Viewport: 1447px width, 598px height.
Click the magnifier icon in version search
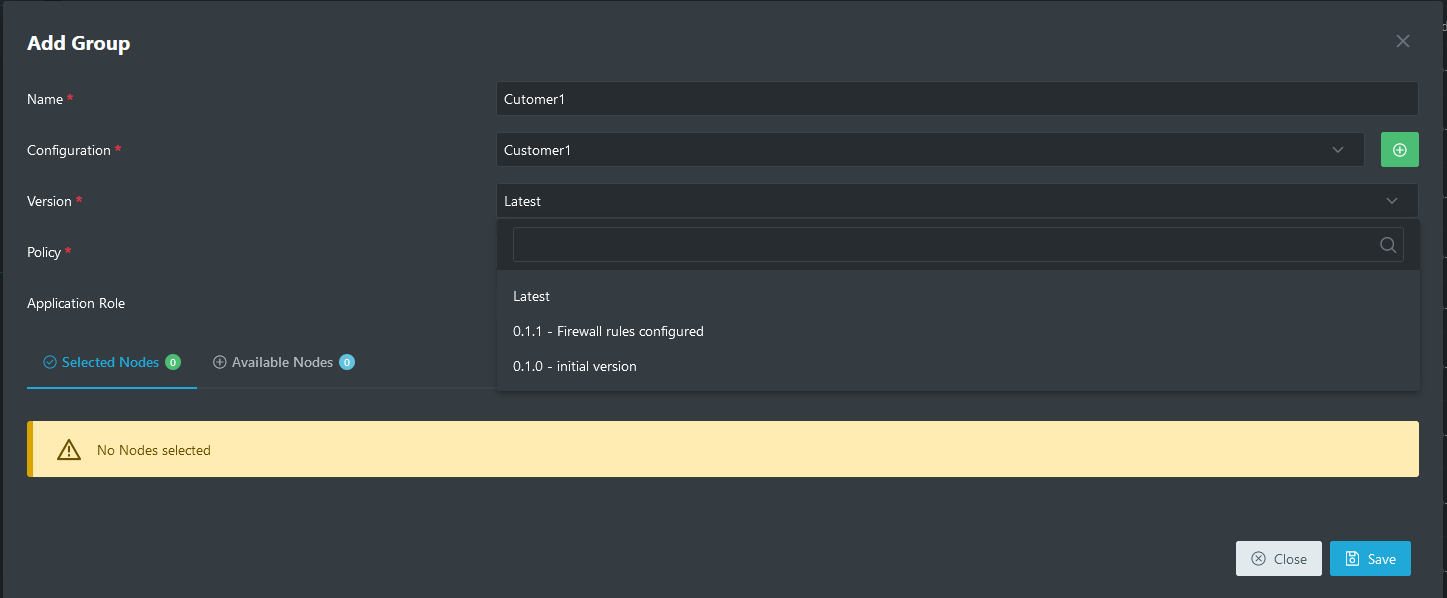(1387, 245)
